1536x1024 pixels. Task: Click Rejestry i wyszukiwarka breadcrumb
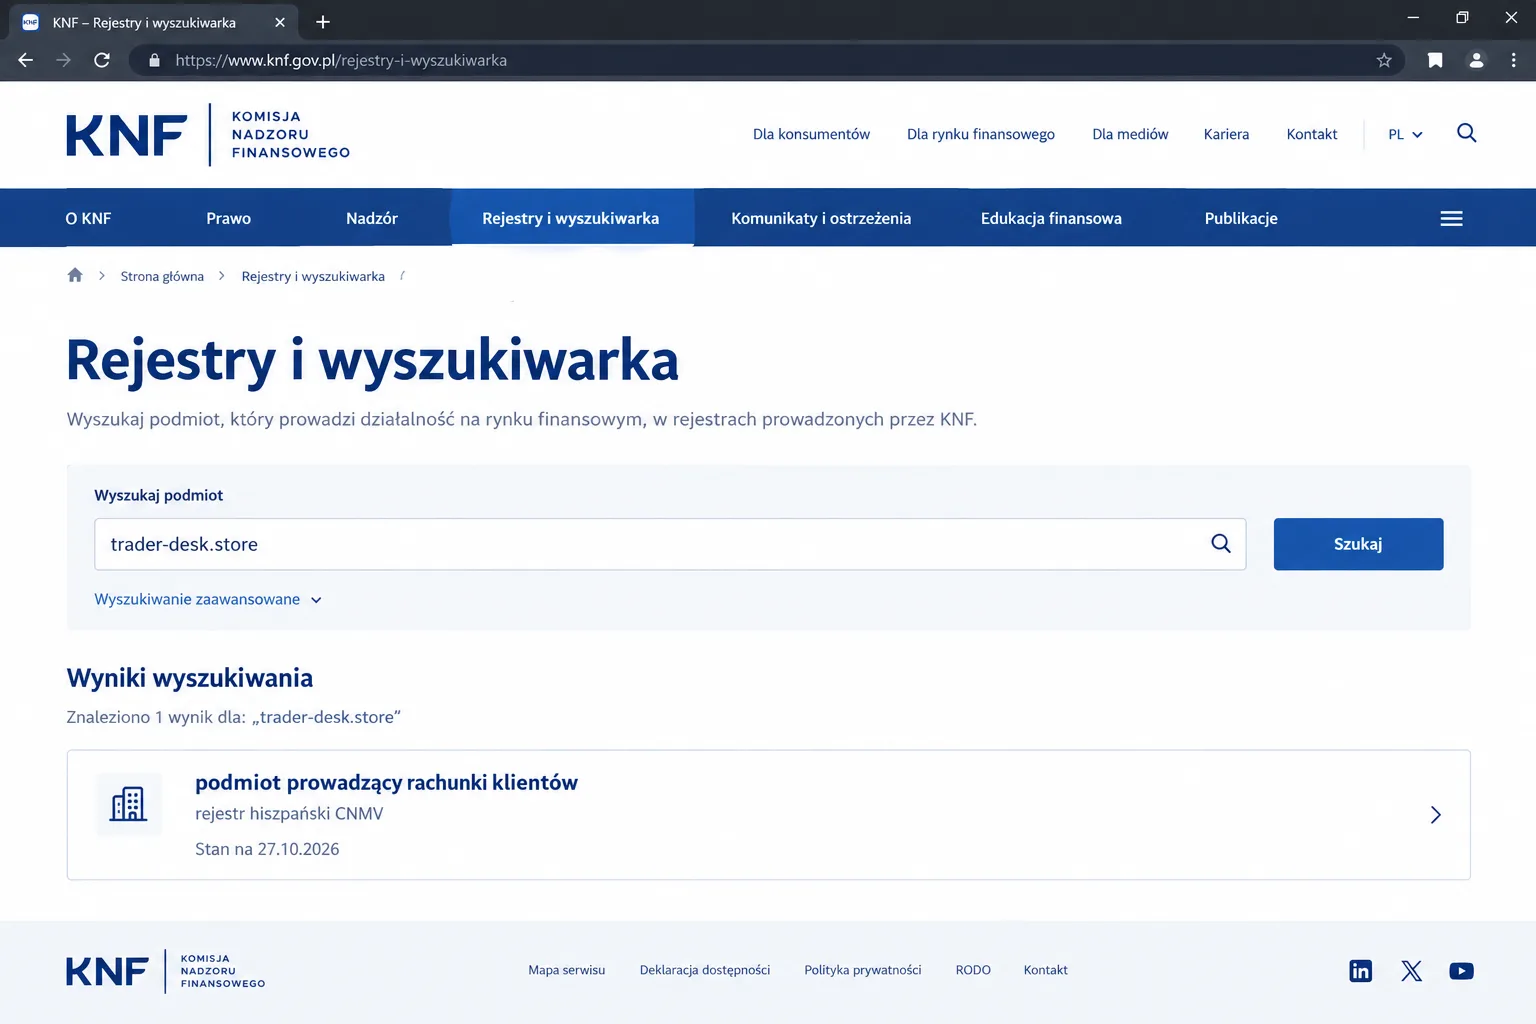point(313,276)
